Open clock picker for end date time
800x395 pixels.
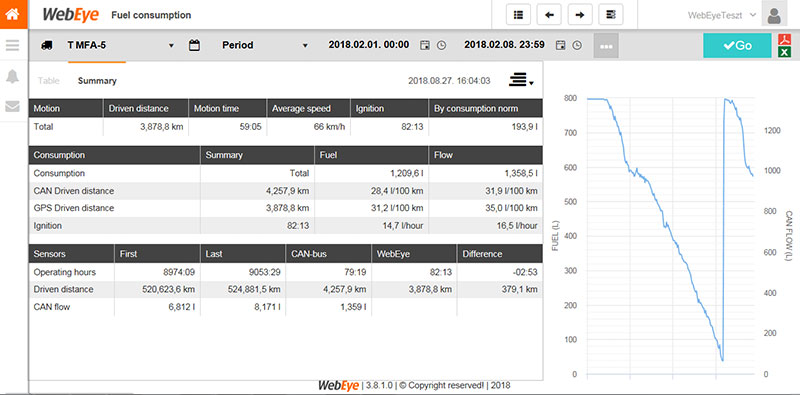(577, 45)
